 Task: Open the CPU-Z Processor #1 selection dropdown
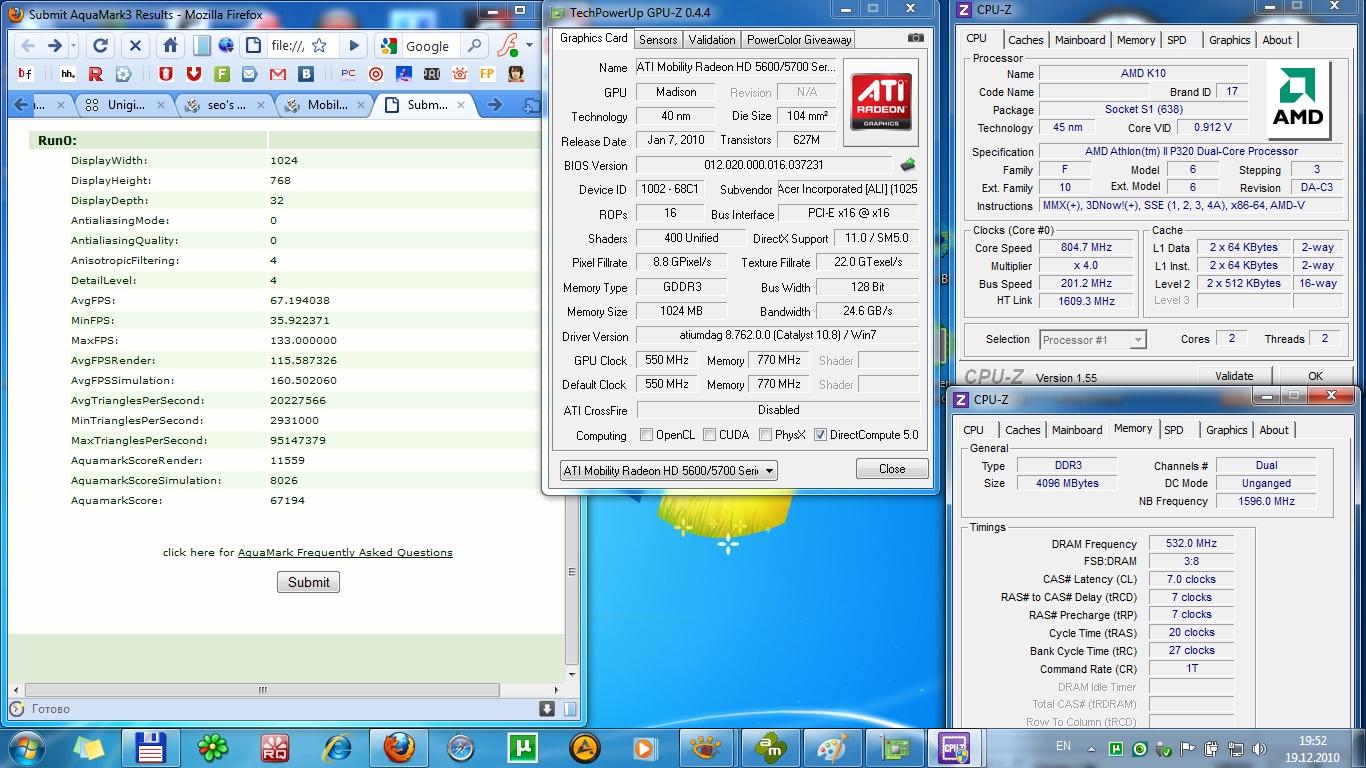[x=1093, y=340]
